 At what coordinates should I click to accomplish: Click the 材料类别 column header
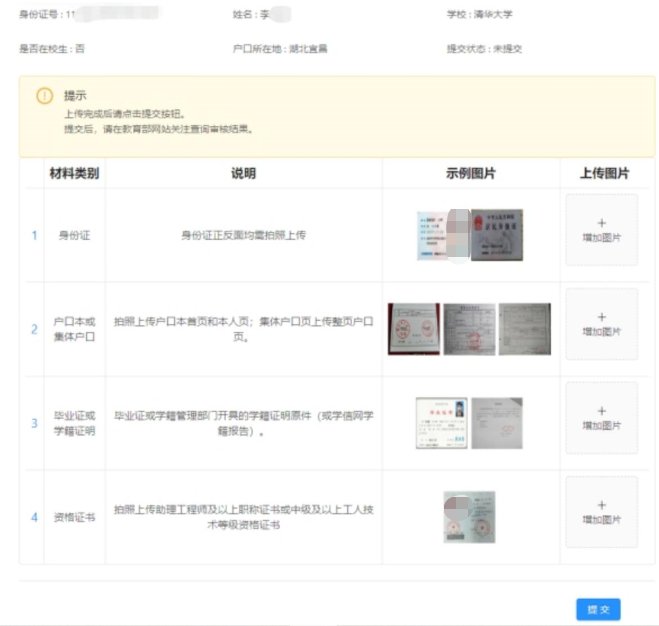click(75, 173)
